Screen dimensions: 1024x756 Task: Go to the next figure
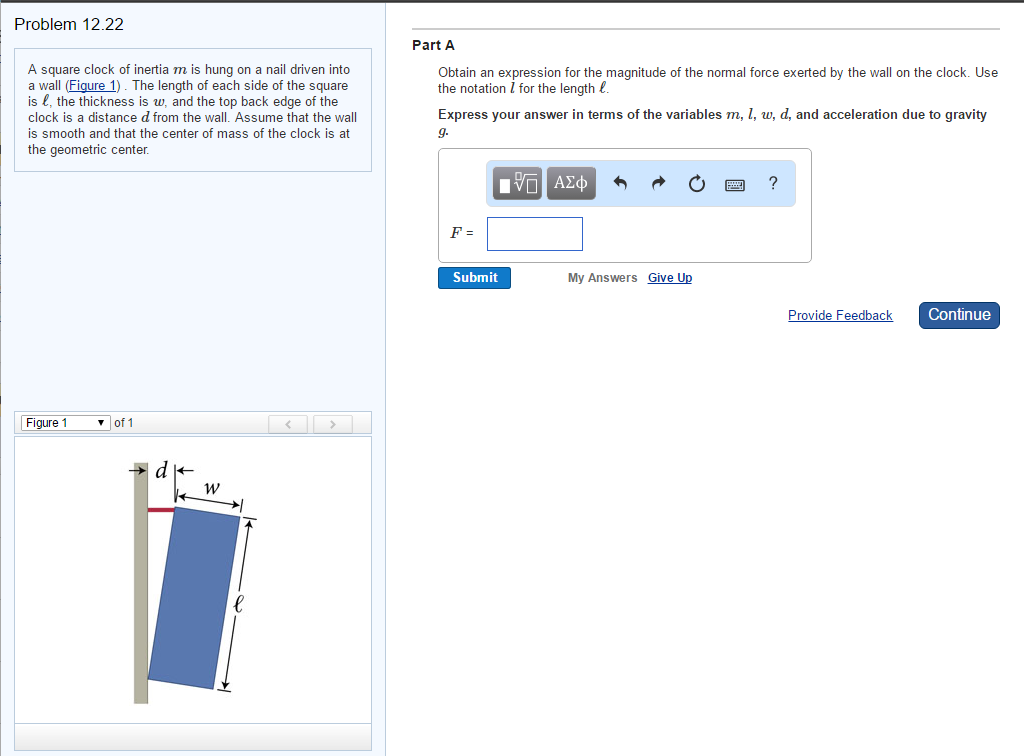point(332,423)
